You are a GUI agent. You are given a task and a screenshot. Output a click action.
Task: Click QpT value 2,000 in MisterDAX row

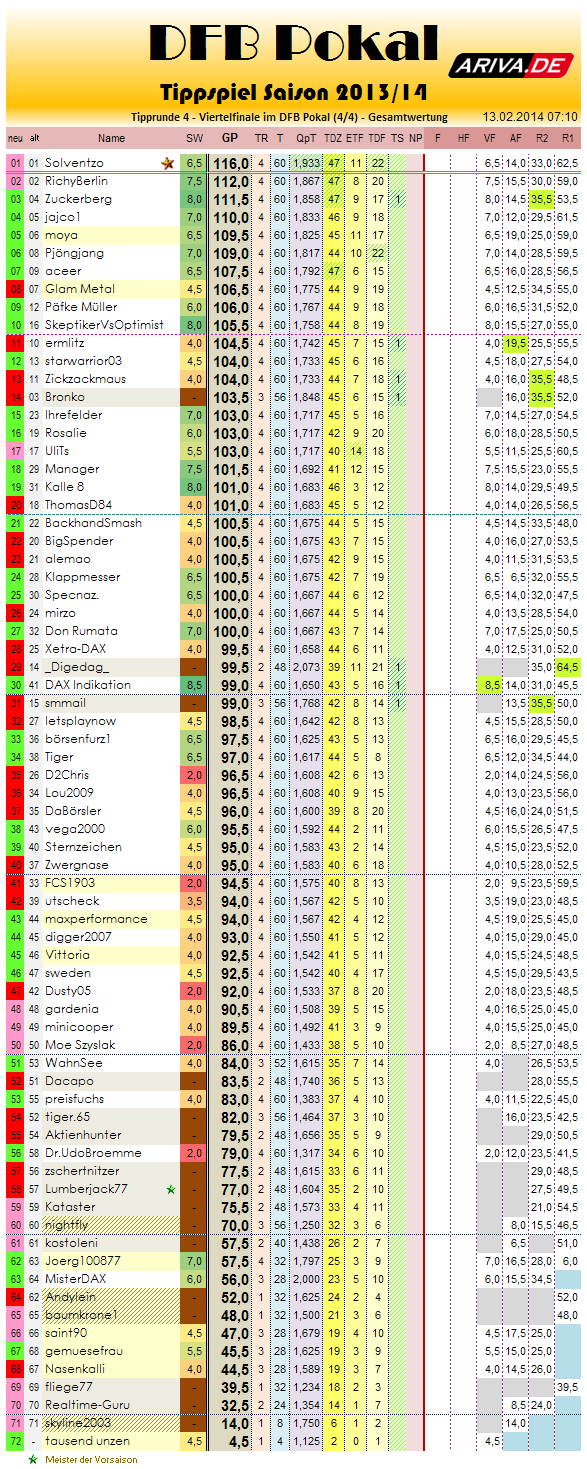pyautogui.click(x=308, y=1279)
